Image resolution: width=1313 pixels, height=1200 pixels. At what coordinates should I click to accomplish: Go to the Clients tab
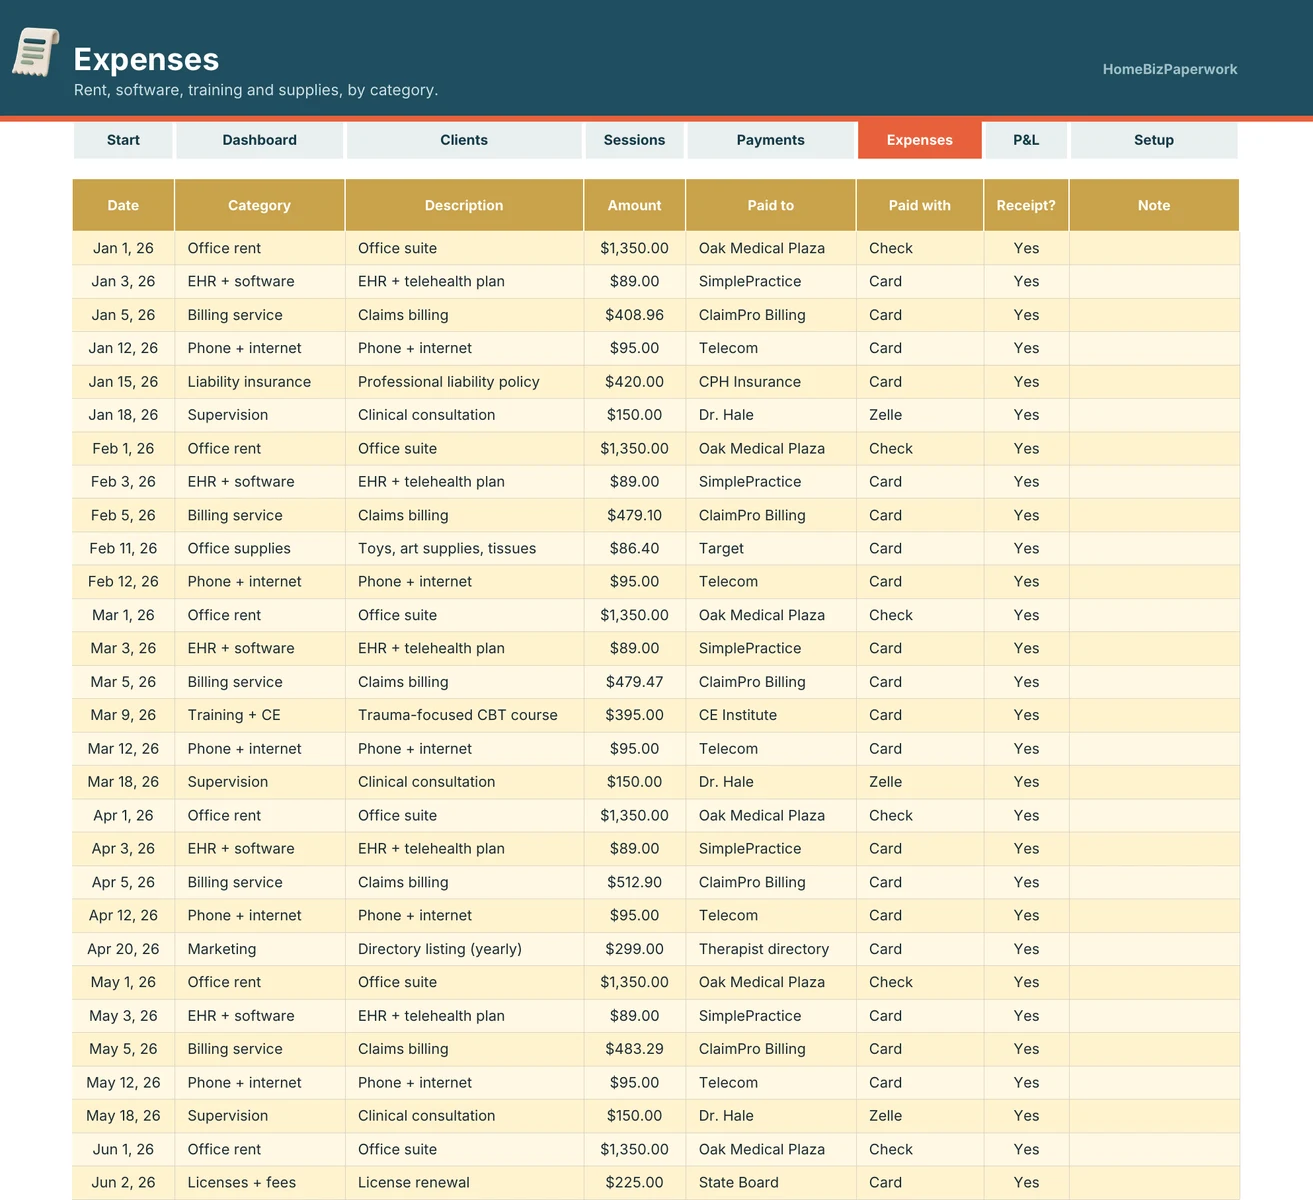coord(464,140)
